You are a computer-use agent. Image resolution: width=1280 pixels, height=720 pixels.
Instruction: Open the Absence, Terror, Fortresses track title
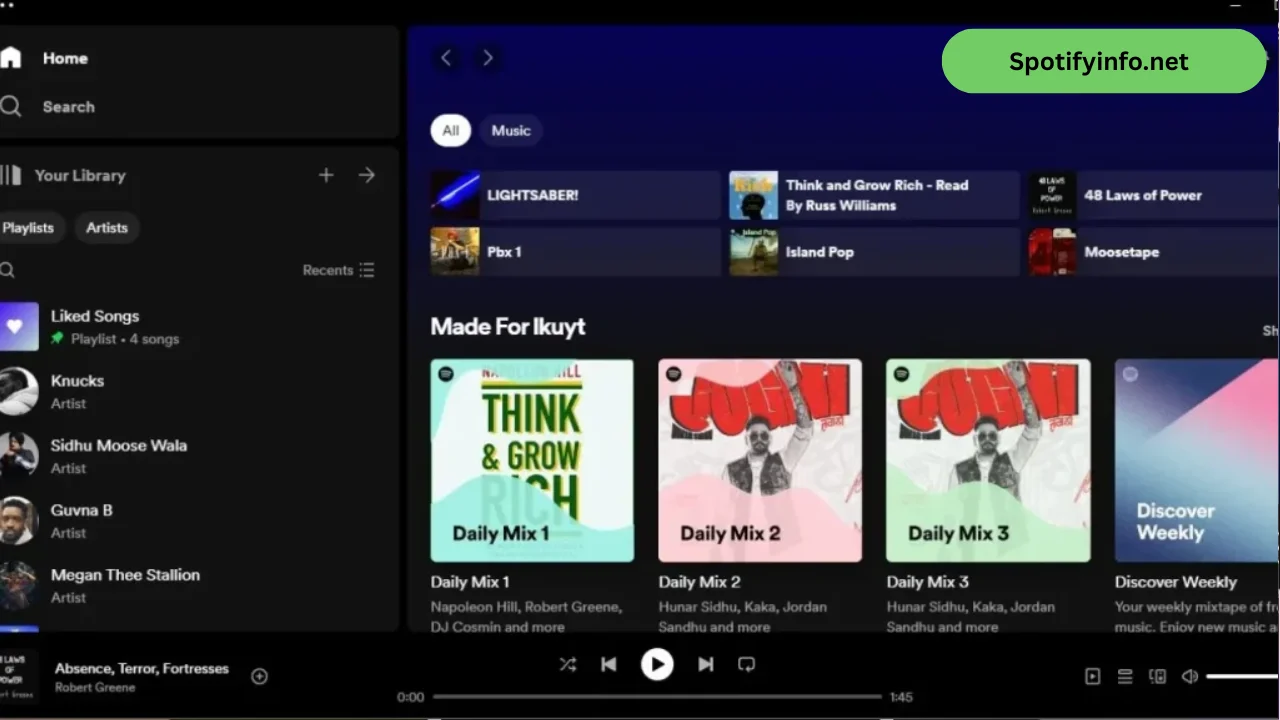click(141, 668)
